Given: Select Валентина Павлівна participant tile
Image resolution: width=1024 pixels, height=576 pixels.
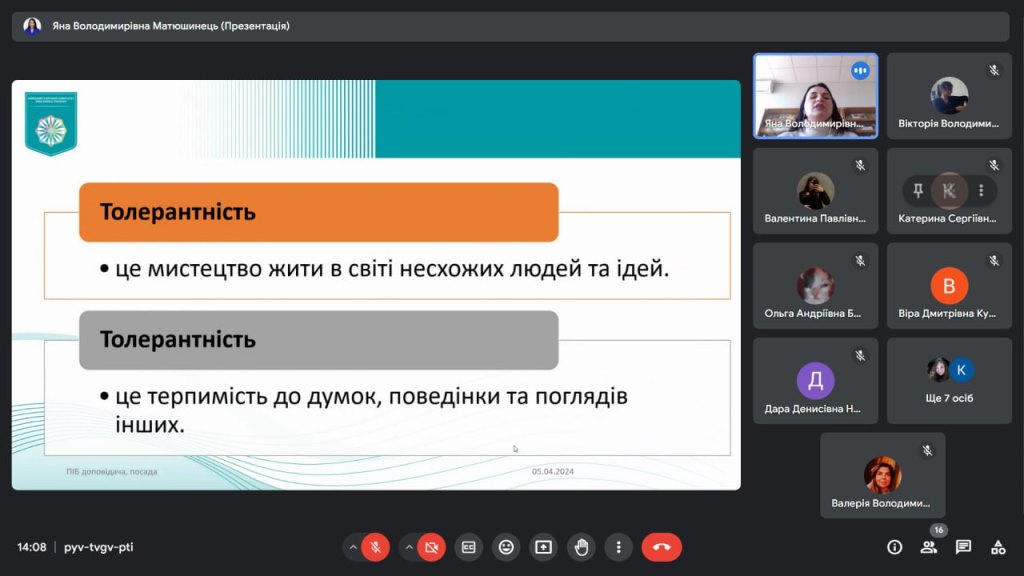Looking at the screenshot, I should [816, 191].
